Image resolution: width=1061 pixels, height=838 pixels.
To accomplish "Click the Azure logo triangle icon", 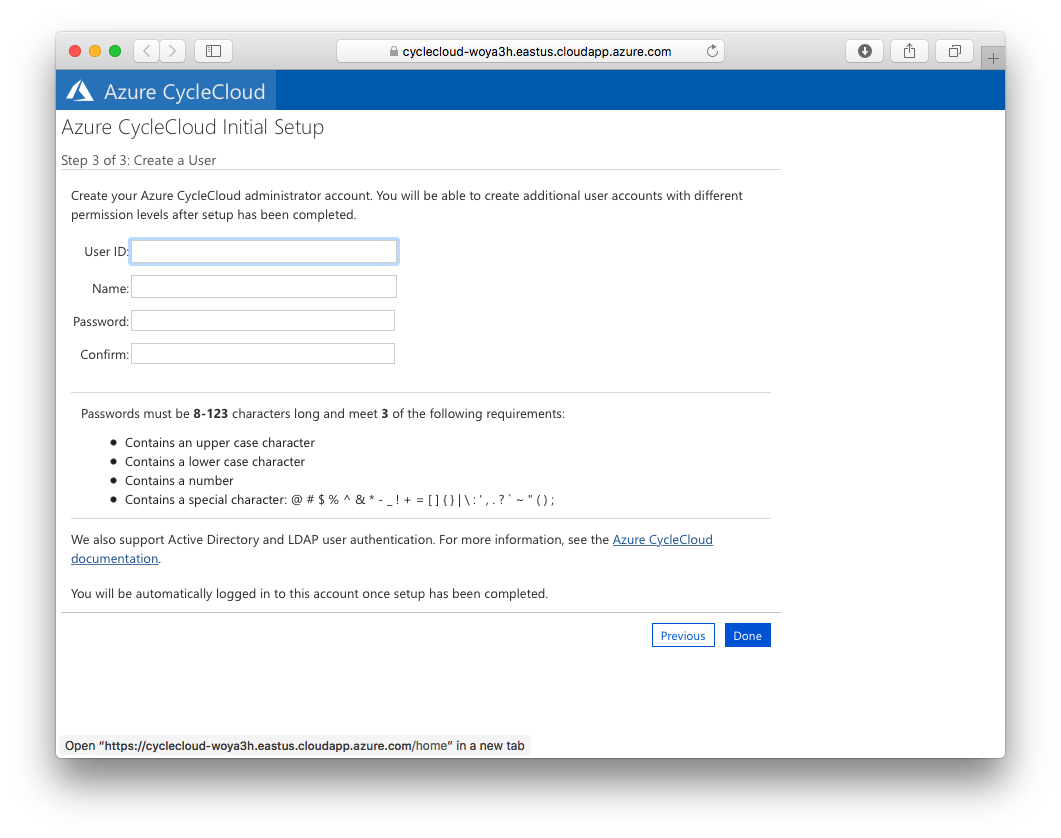I will [80, 91].
